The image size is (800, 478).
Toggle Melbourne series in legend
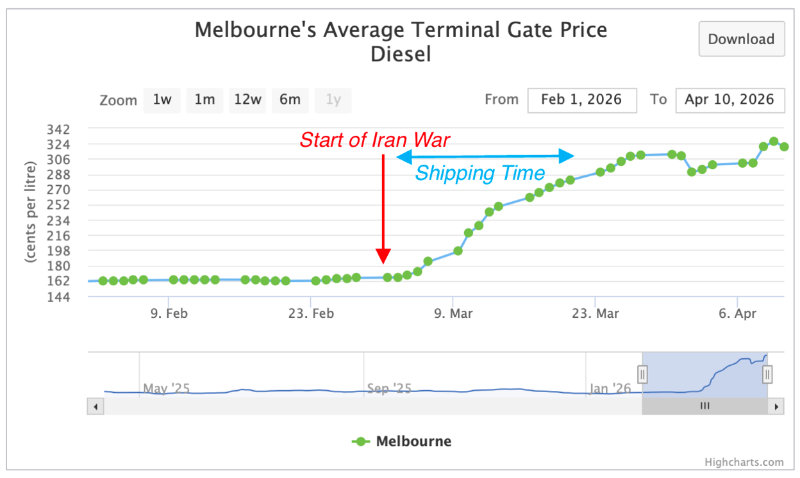401,441
